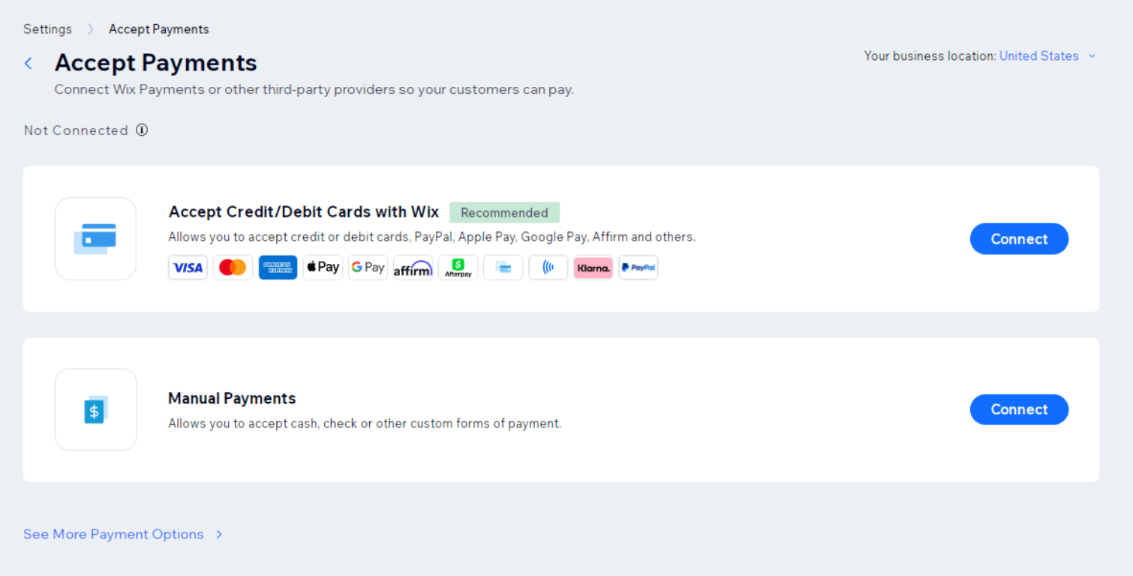Expand See More Payment Options
The image size is (1133, 576).
(122, 534)
